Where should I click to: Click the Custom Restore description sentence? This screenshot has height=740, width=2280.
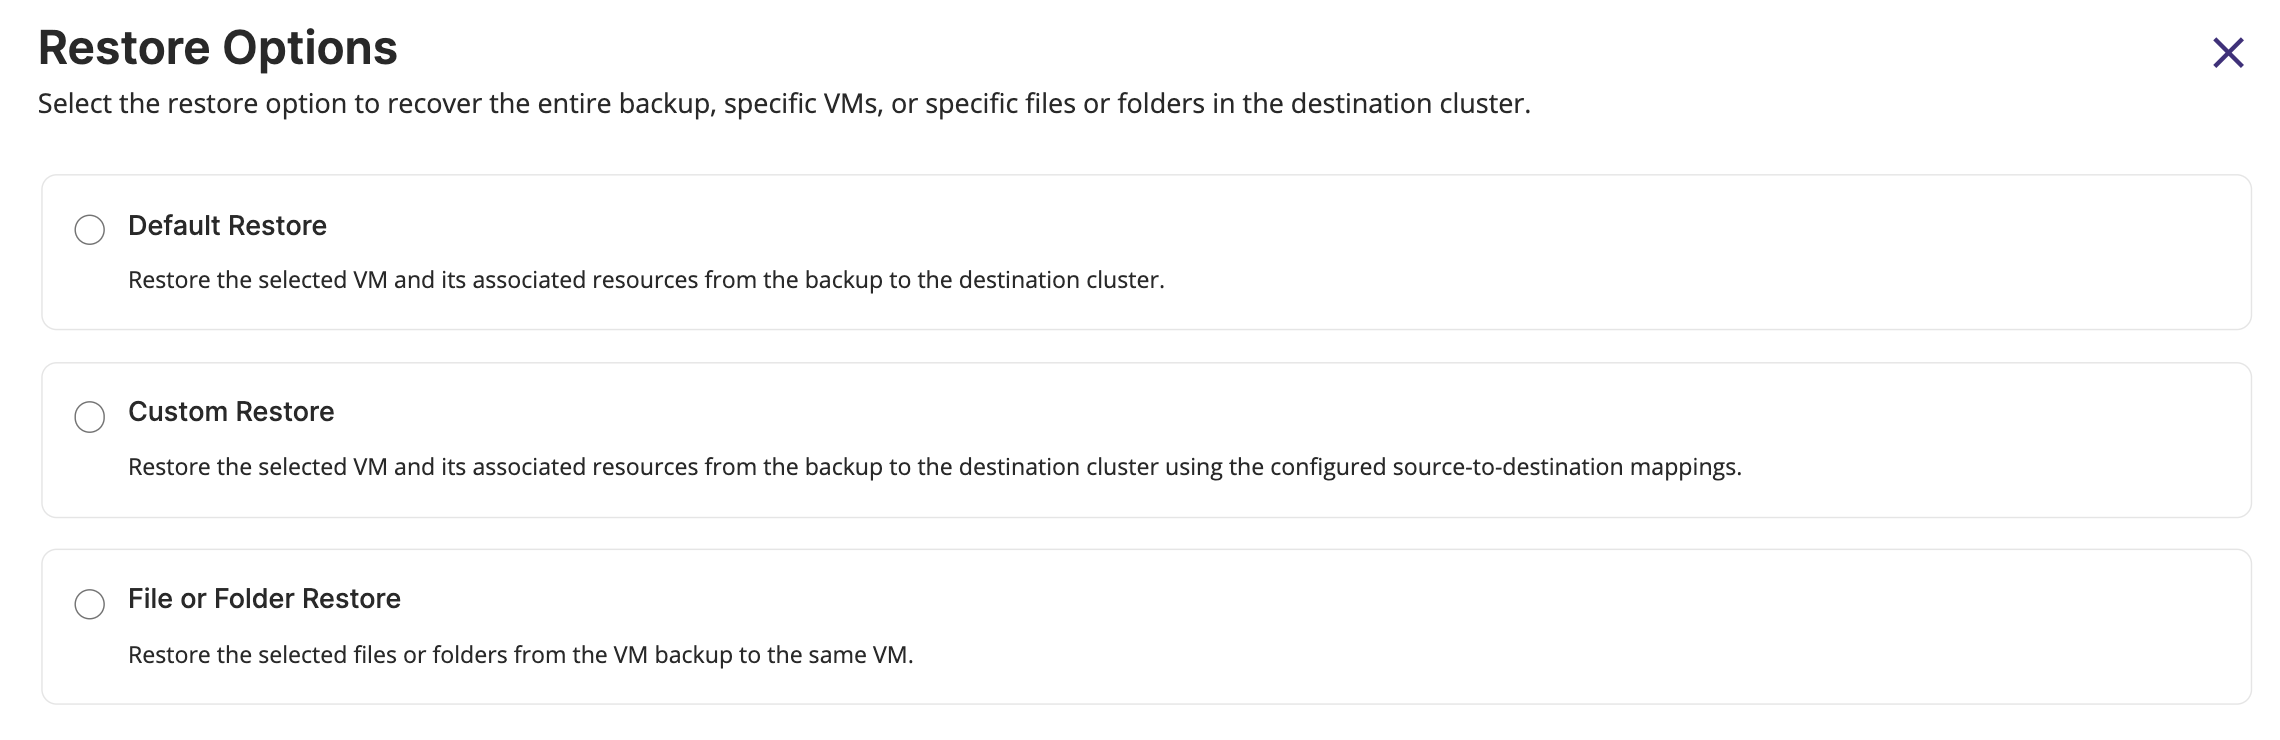[x=934, y=467]
